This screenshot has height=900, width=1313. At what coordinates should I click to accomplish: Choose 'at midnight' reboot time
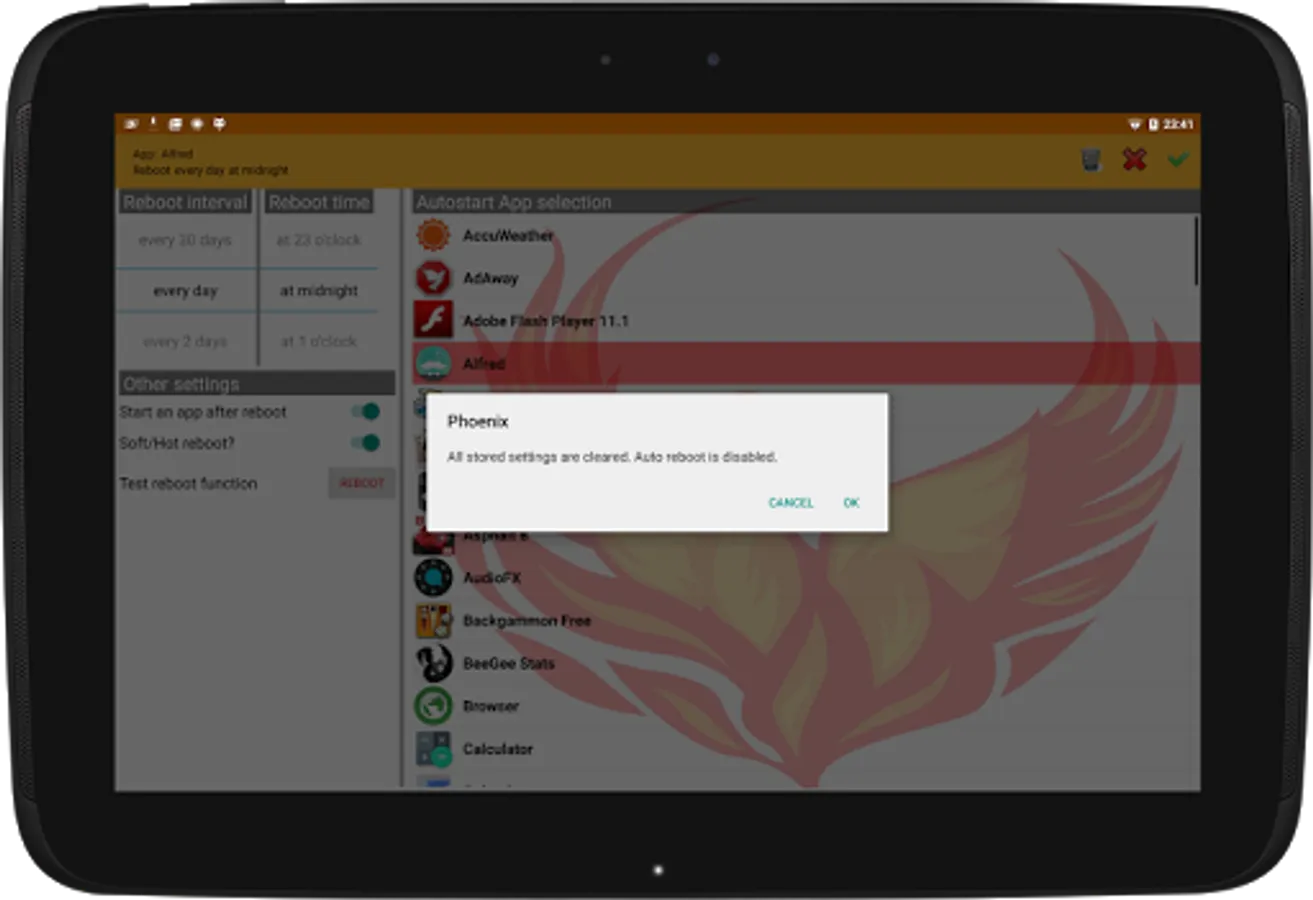(x=319, y=291)
